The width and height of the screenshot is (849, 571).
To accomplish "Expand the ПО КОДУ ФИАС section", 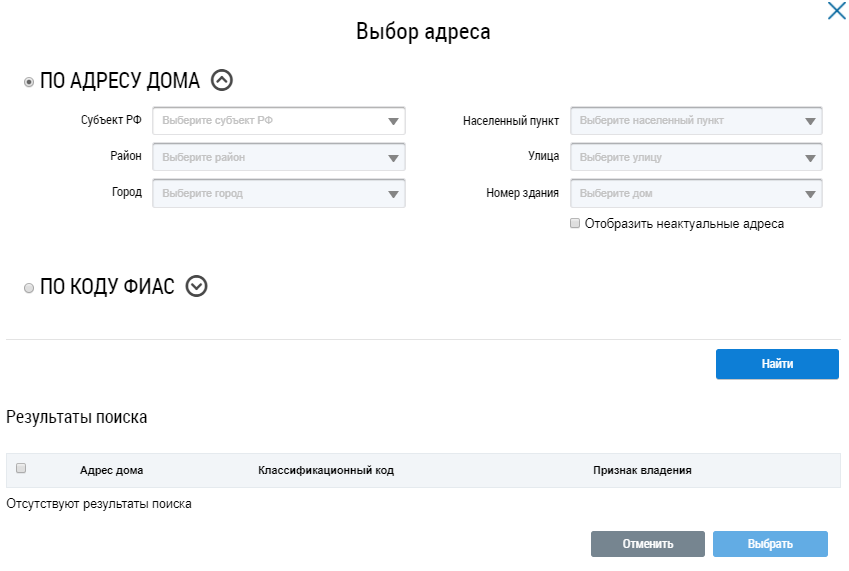I will tap(197, 287).
